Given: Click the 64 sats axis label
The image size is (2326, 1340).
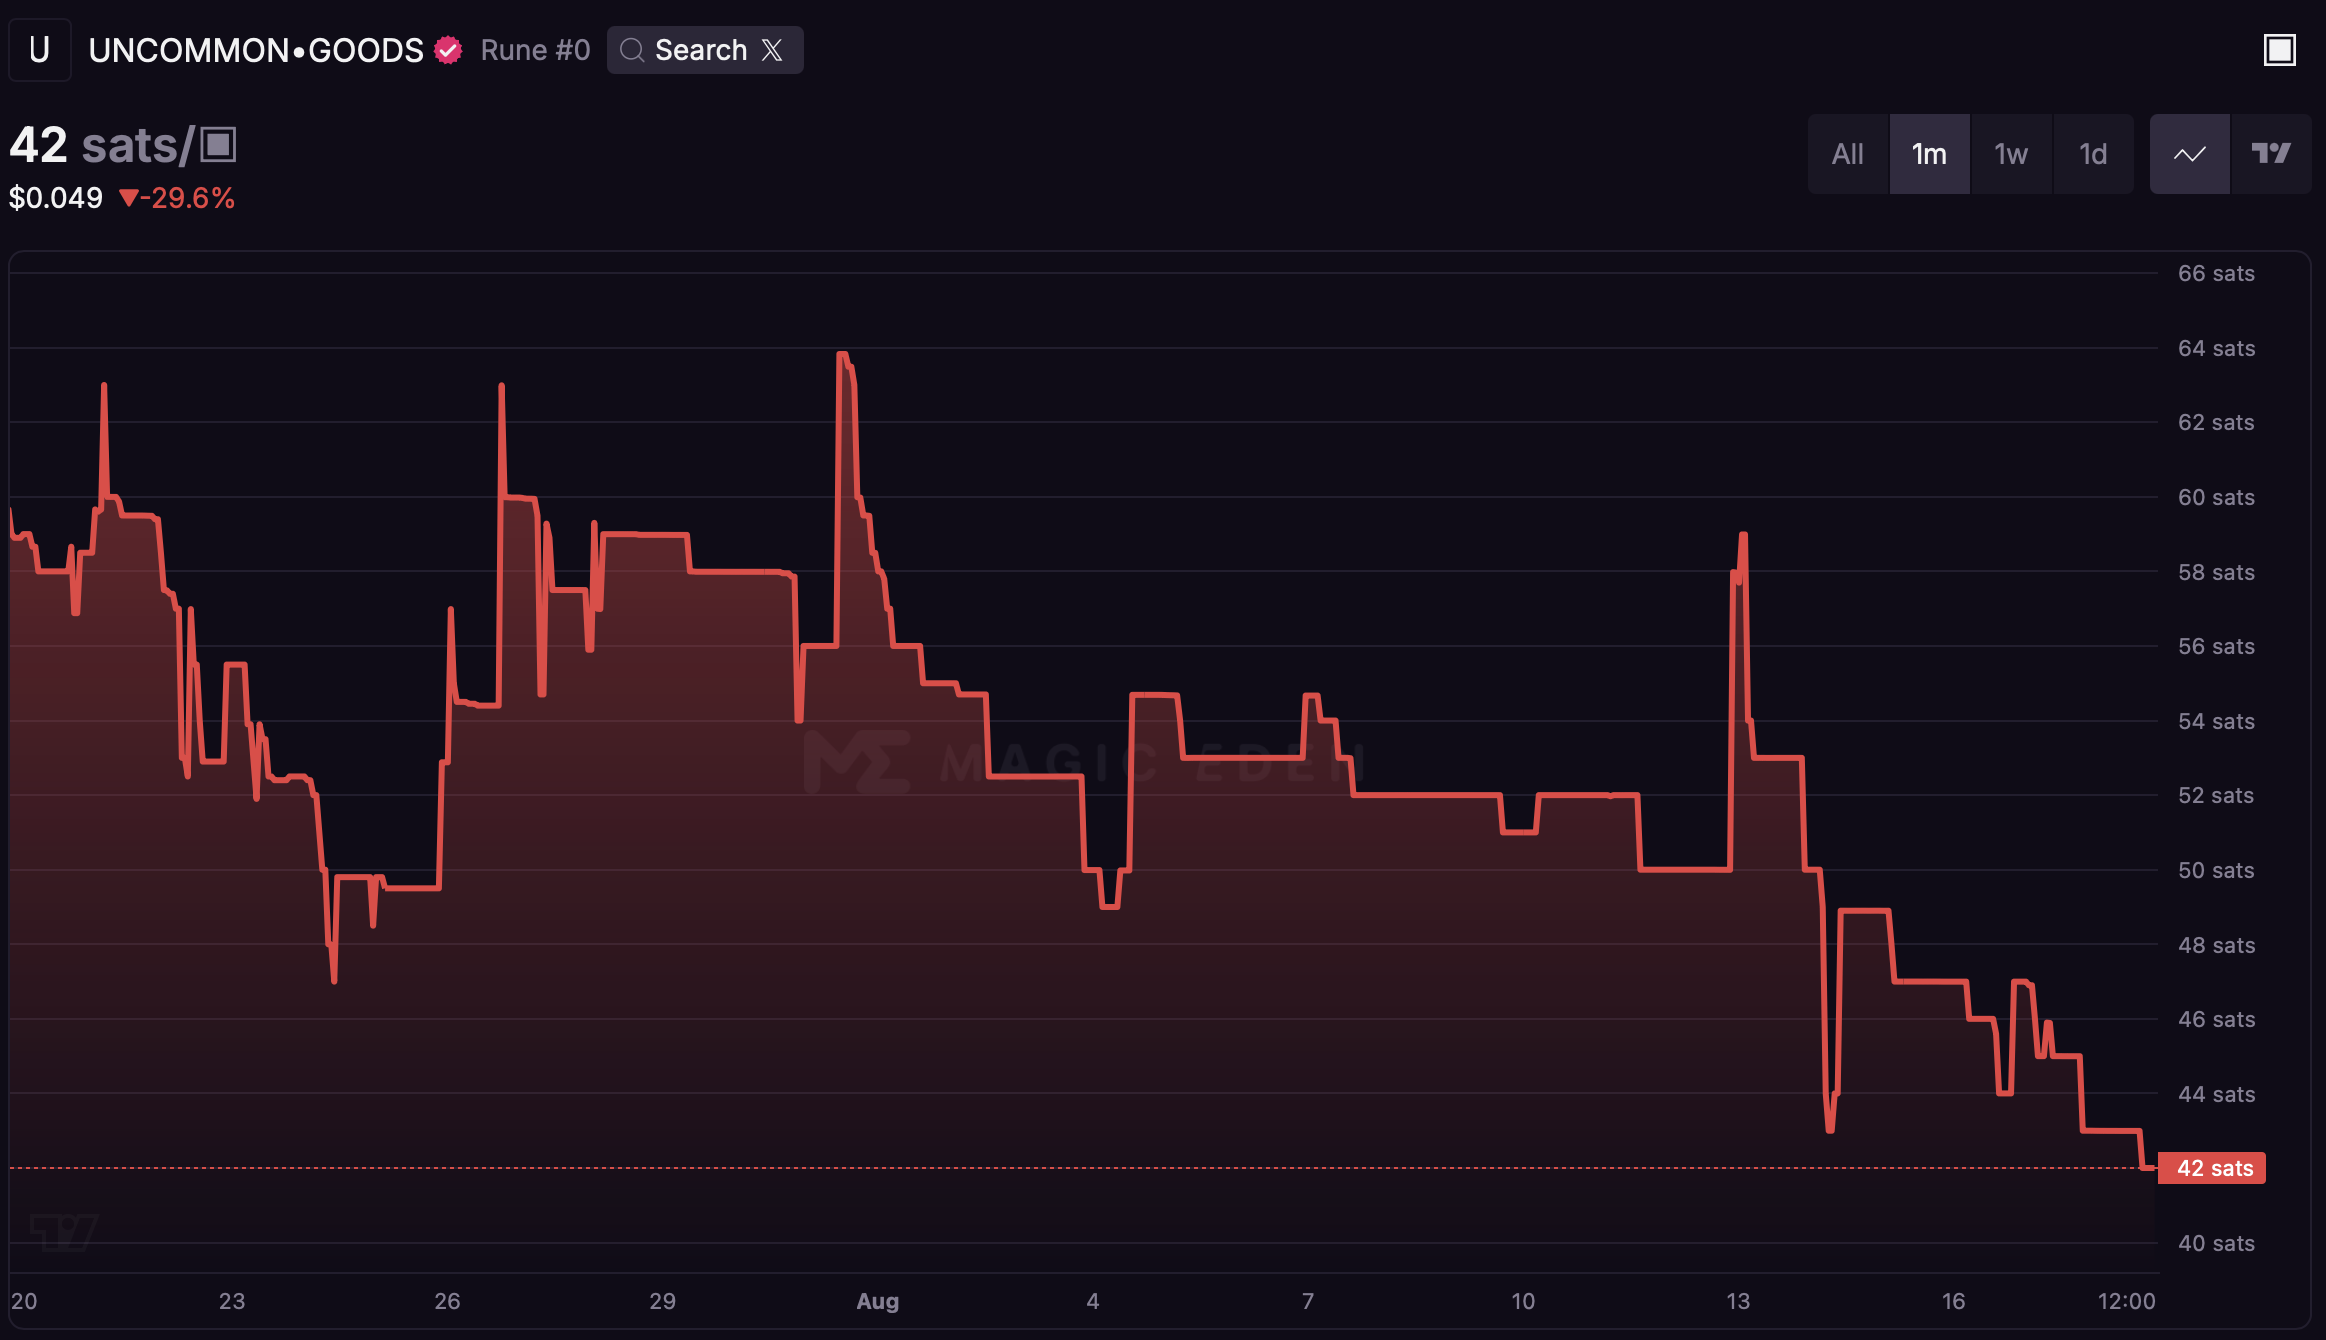Looking at the screenshot, I should (2216, 348).
